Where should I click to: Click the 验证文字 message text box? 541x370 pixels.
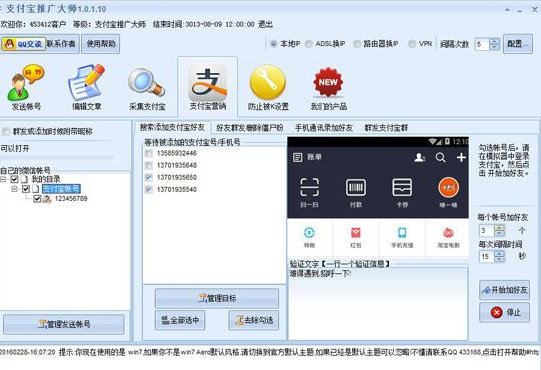point(378,304)
